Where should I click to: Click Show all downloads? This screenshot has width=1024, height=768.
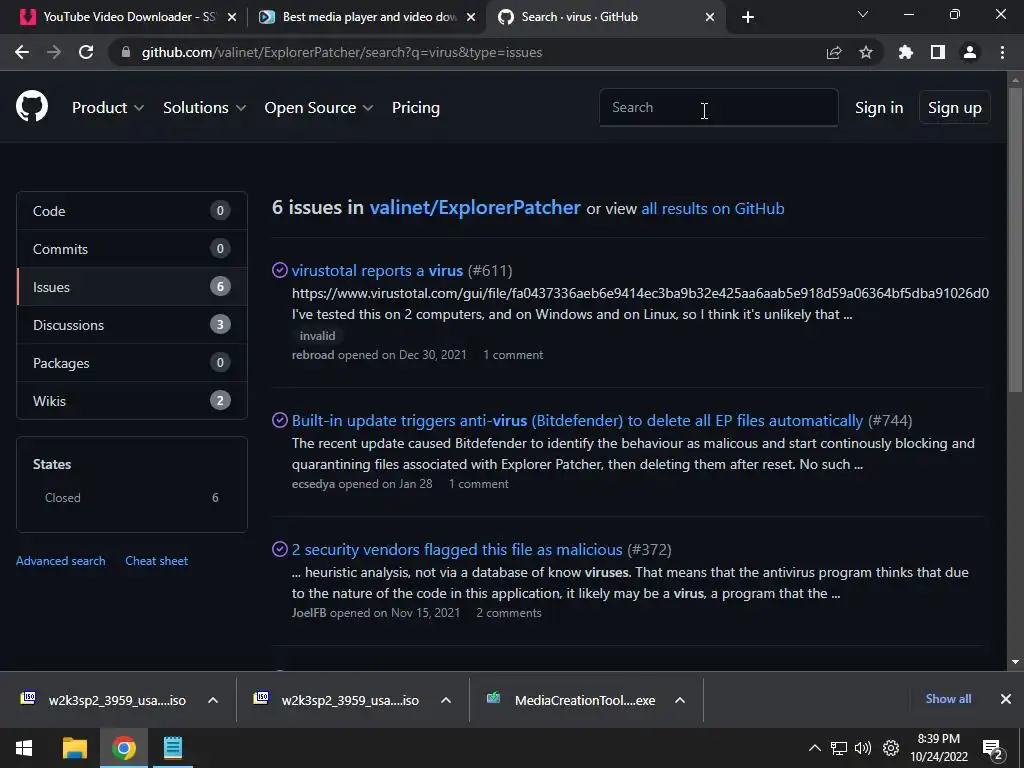pyautogui.click(x=948, y=699)
